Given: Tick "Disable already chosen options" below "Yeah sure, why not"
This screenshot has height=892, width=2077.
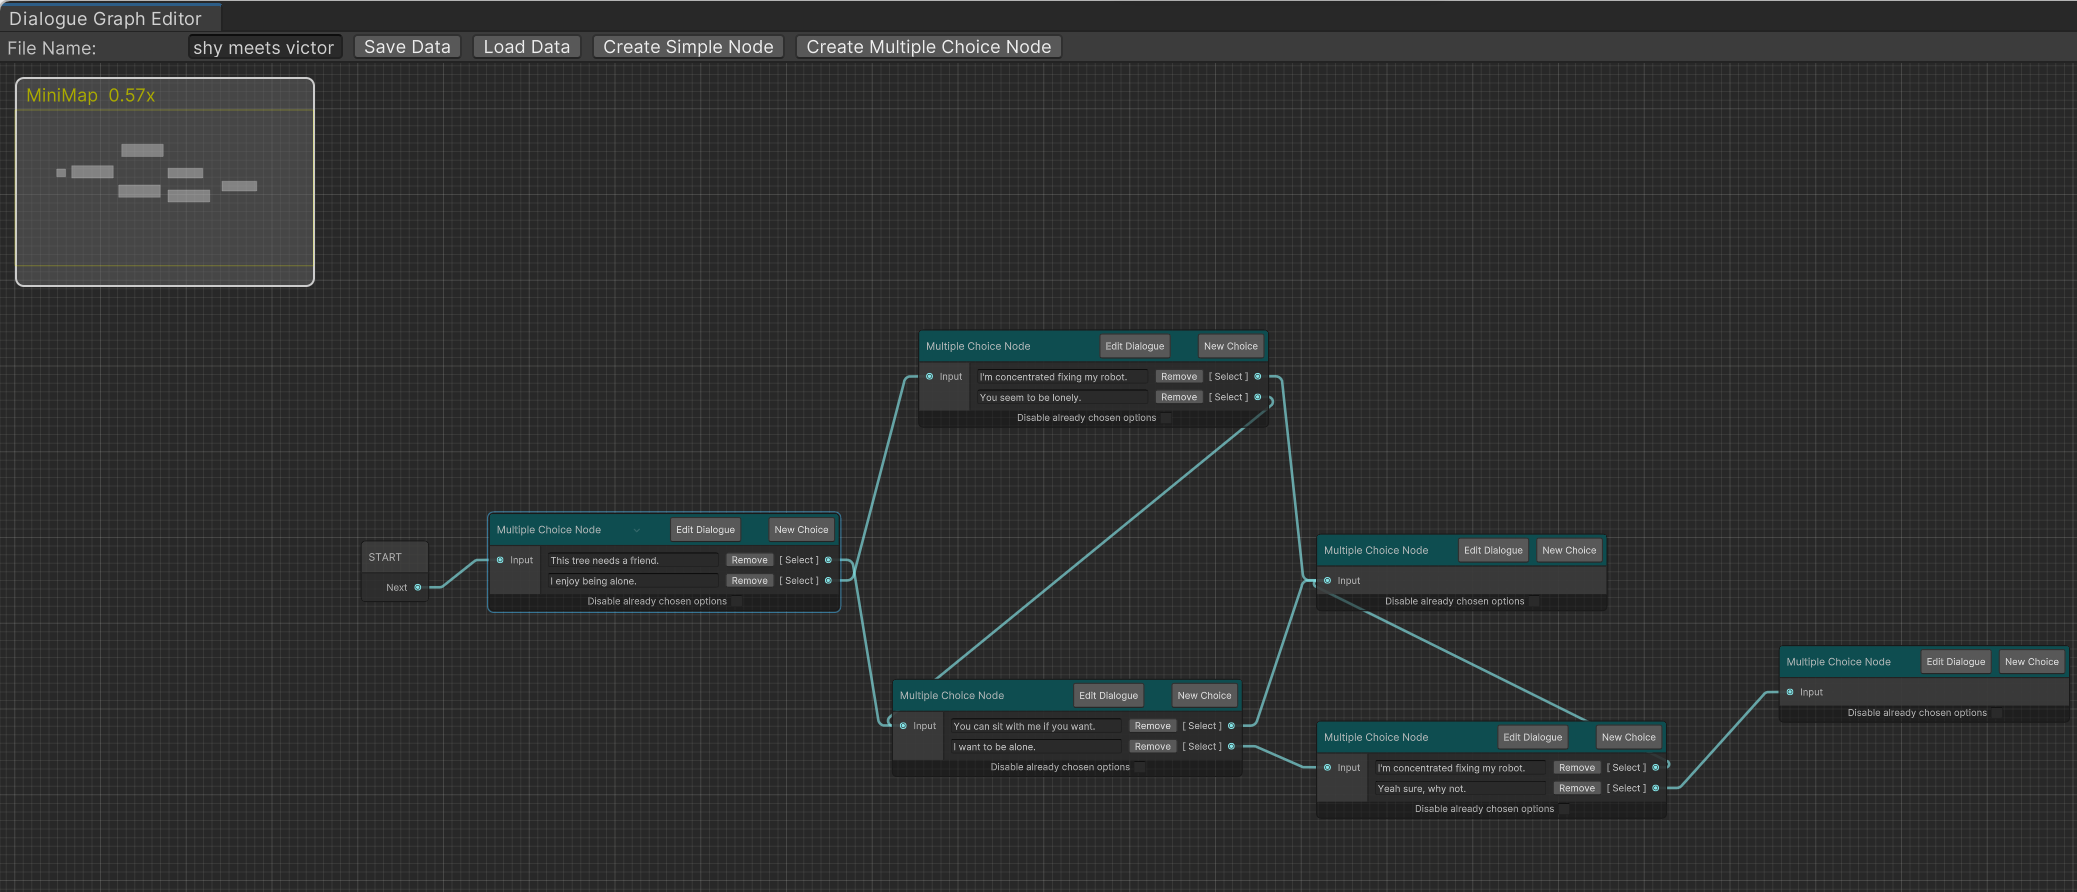Looking at the screenshot, I should coord(1564,809).
